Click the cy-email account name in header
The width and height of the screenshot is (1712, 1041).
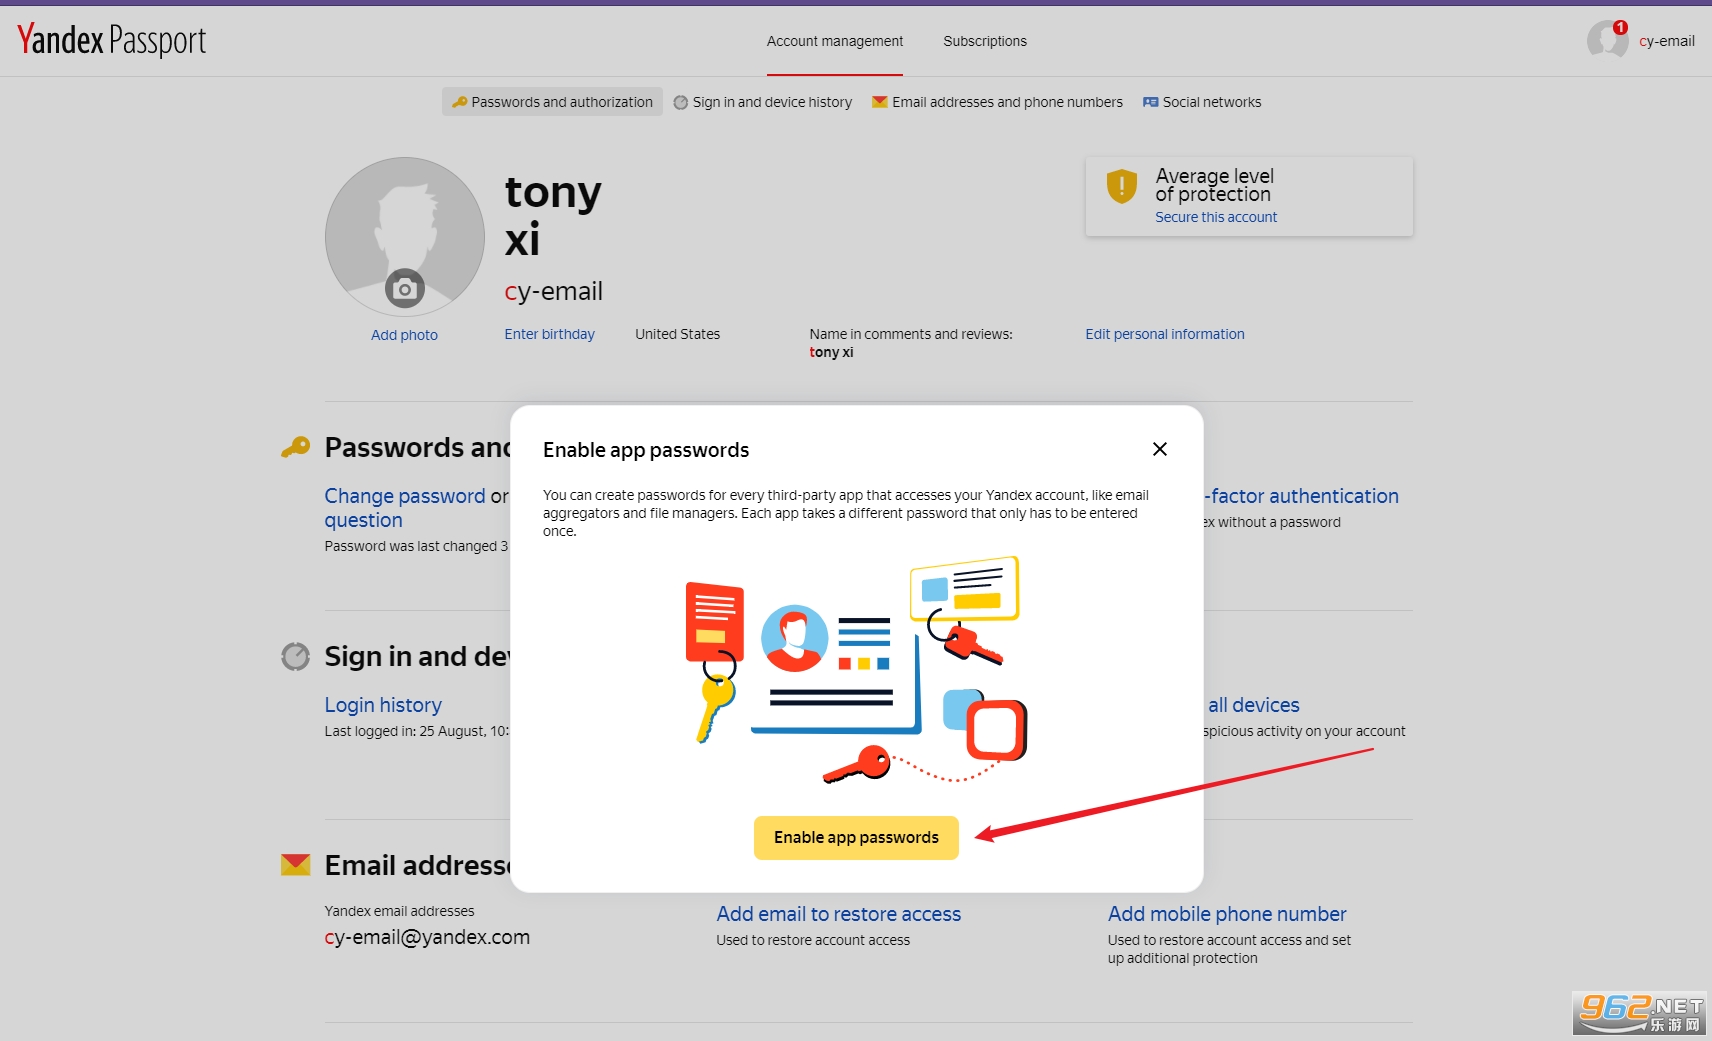[1666, 41]
